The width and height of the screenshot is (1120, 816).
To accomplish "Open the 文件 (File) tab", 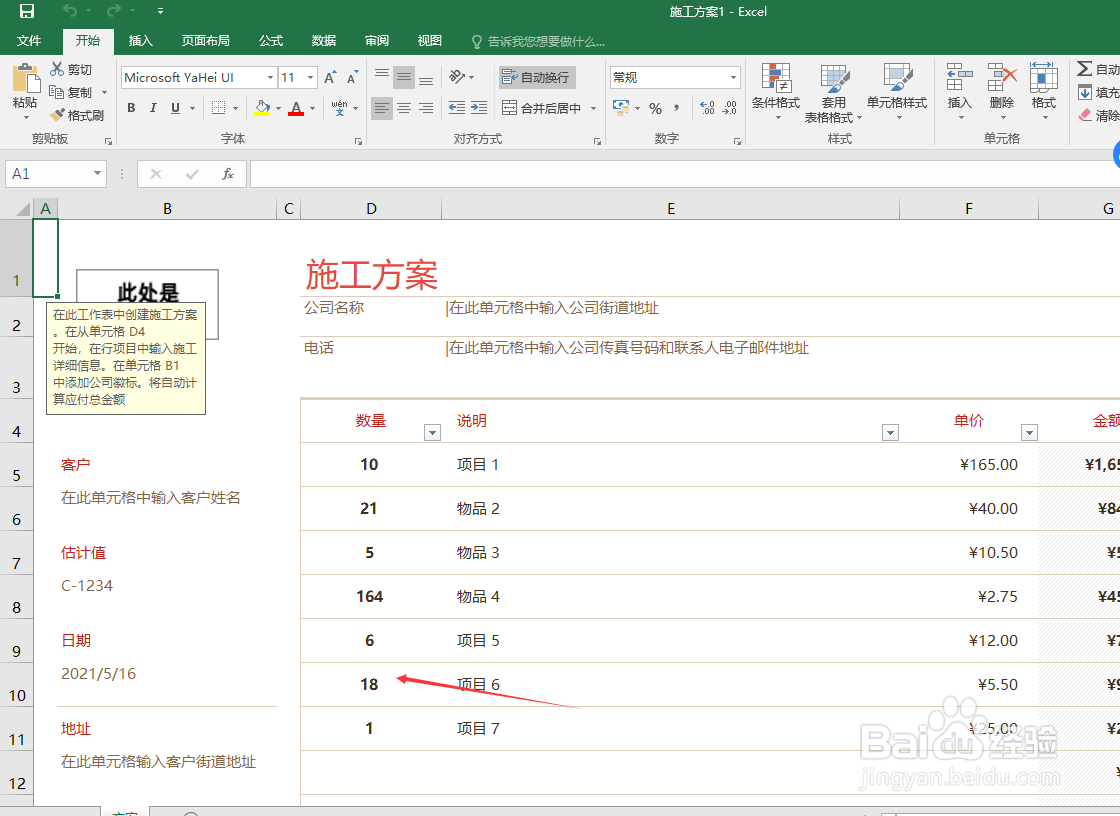I will point(29,41).
